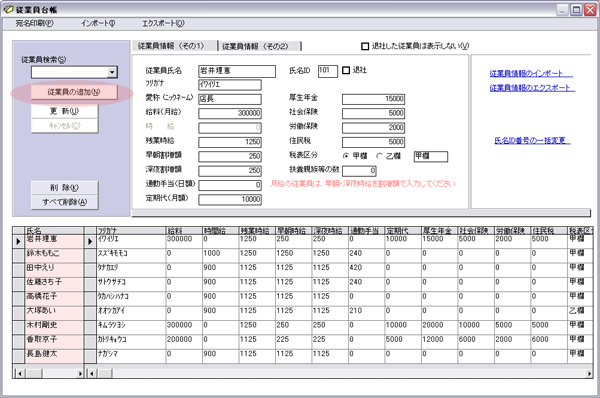600x398 pixels.
Task: Click the フリガナ input field
Action: (230, 85)
